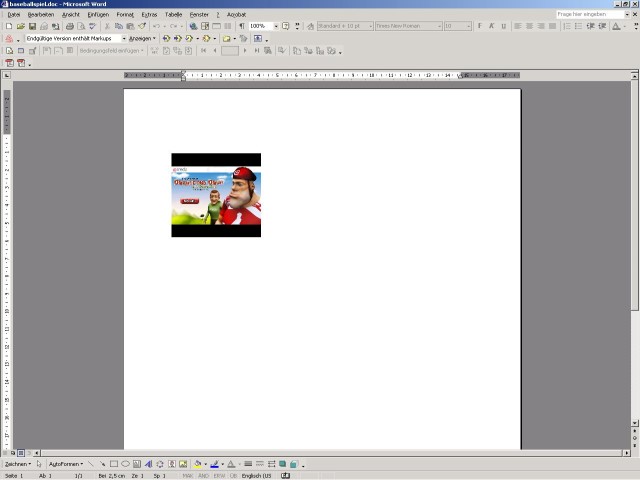Click the line color pen swatch
The height and width of the screenshot is (480, 640).
tap(215, 464)
